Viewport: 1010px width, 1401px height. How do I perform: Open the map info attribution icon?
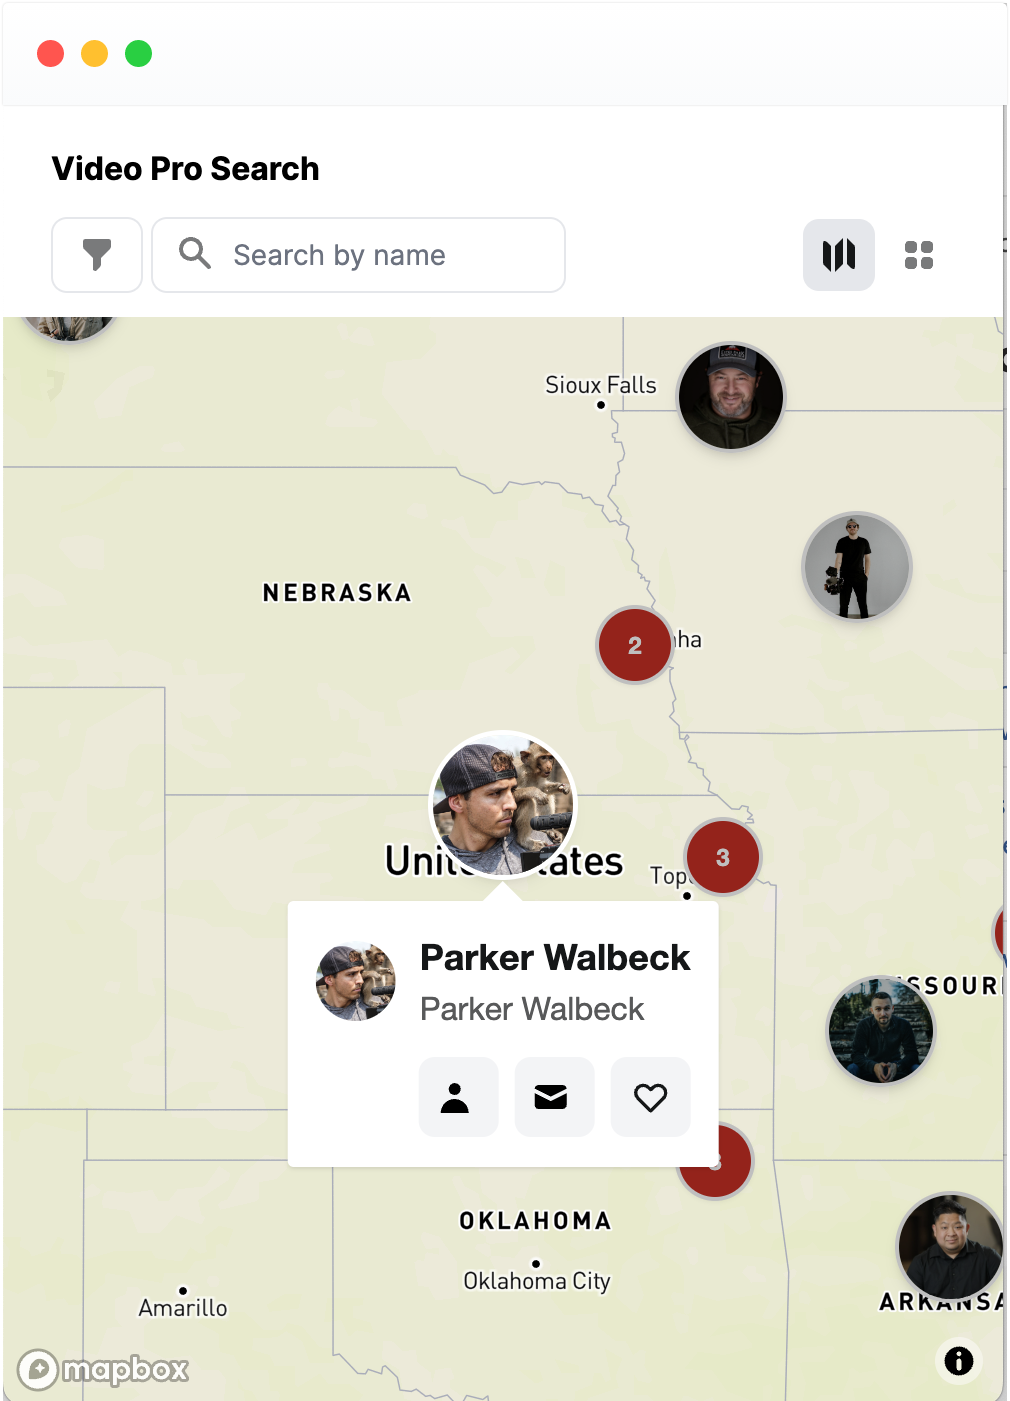958,1360
